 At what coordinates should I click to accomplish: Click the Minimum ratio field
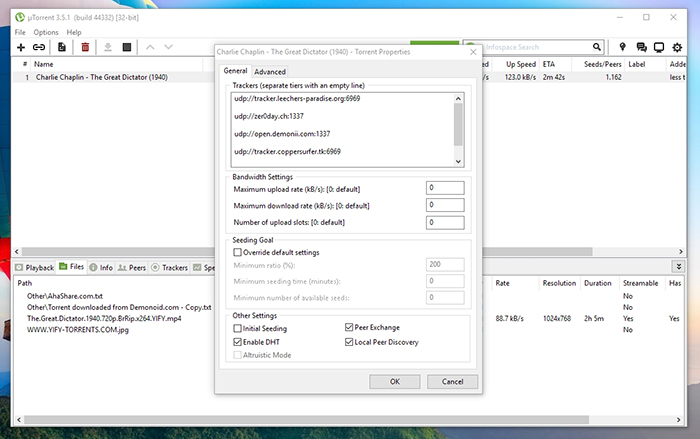(445, 264)
